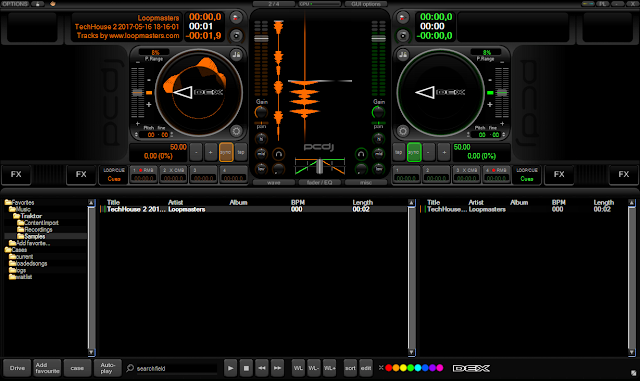Select the red color tag
This screenshot has height=381, width=640.
(x=389, y=368)
